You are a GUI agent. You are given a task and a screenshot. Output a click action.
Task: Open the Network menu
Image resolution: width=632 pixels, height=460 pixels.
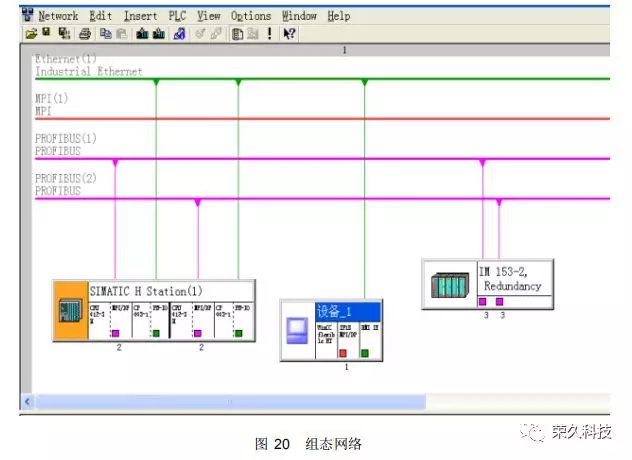[x=57, y=16]
